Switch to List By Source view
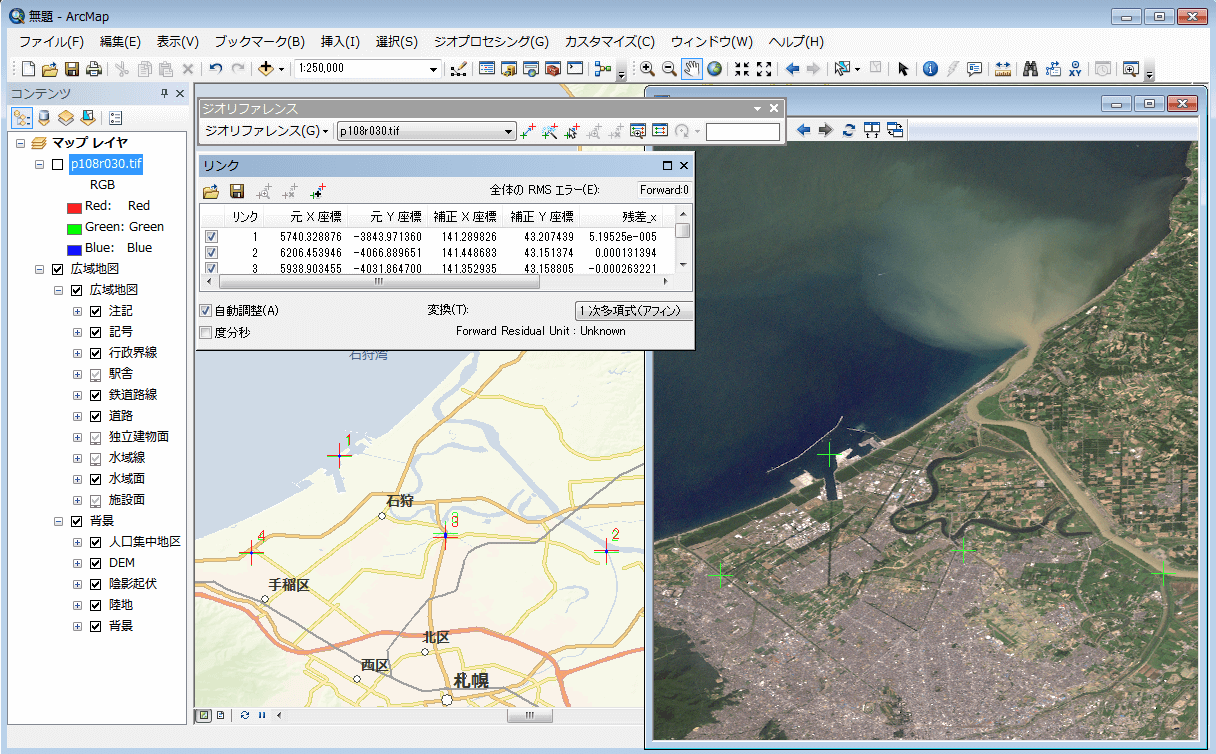This screenshot has width=1216, height=754. click(43, 118)
